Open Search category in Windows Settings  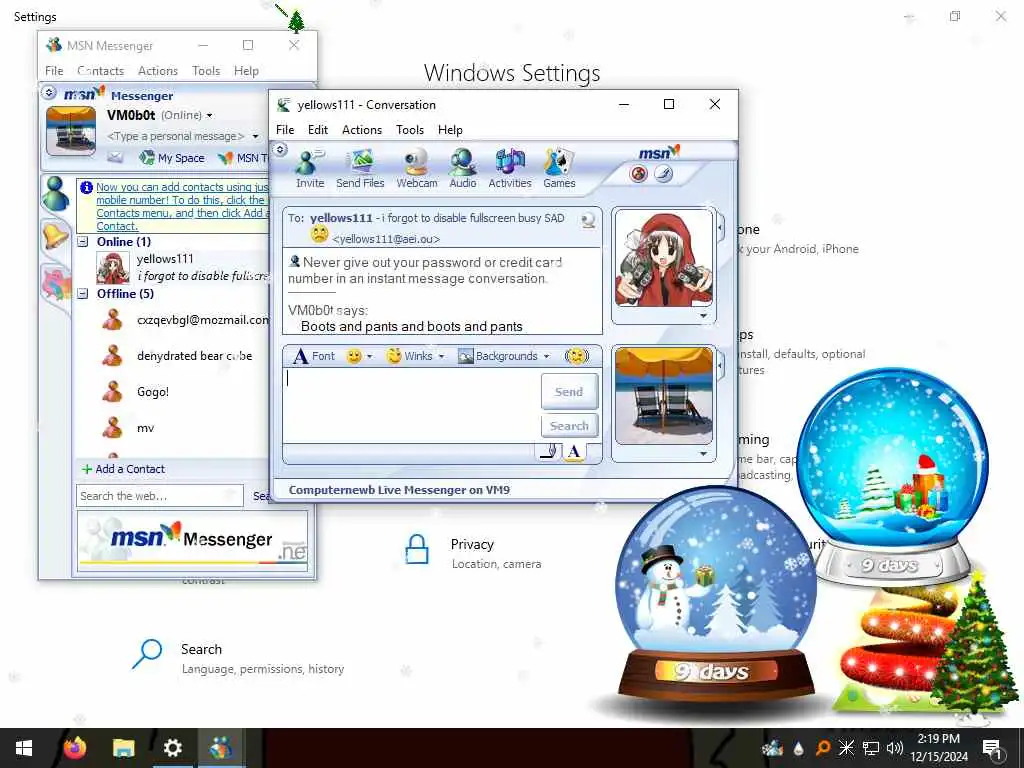[238, 658]
